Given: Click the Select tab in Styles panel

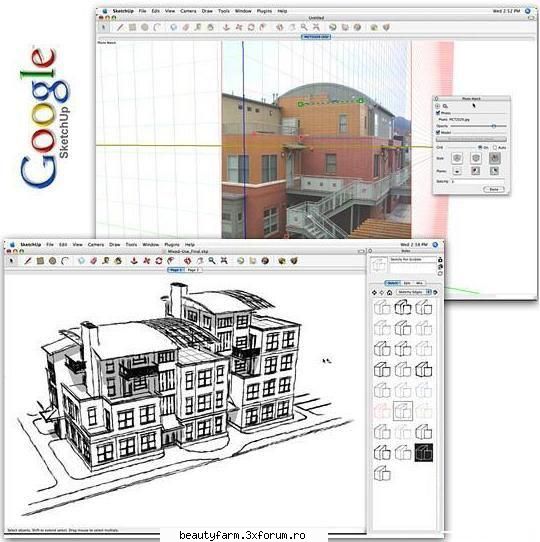Looking at the screenshot, I should [393, 283].
